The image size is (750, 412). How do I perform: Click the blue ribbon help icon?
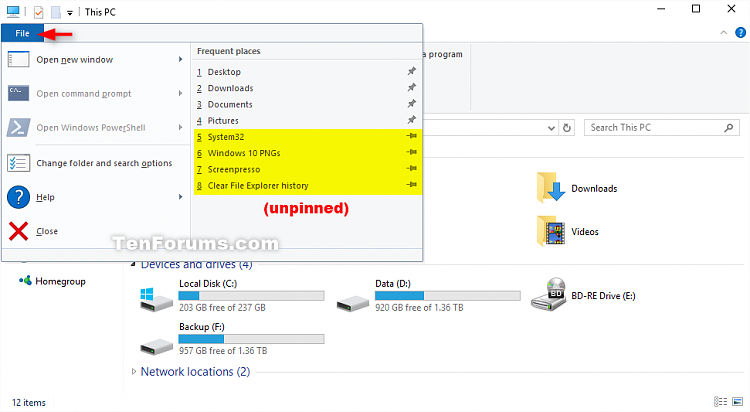click(x=740, y=33)
